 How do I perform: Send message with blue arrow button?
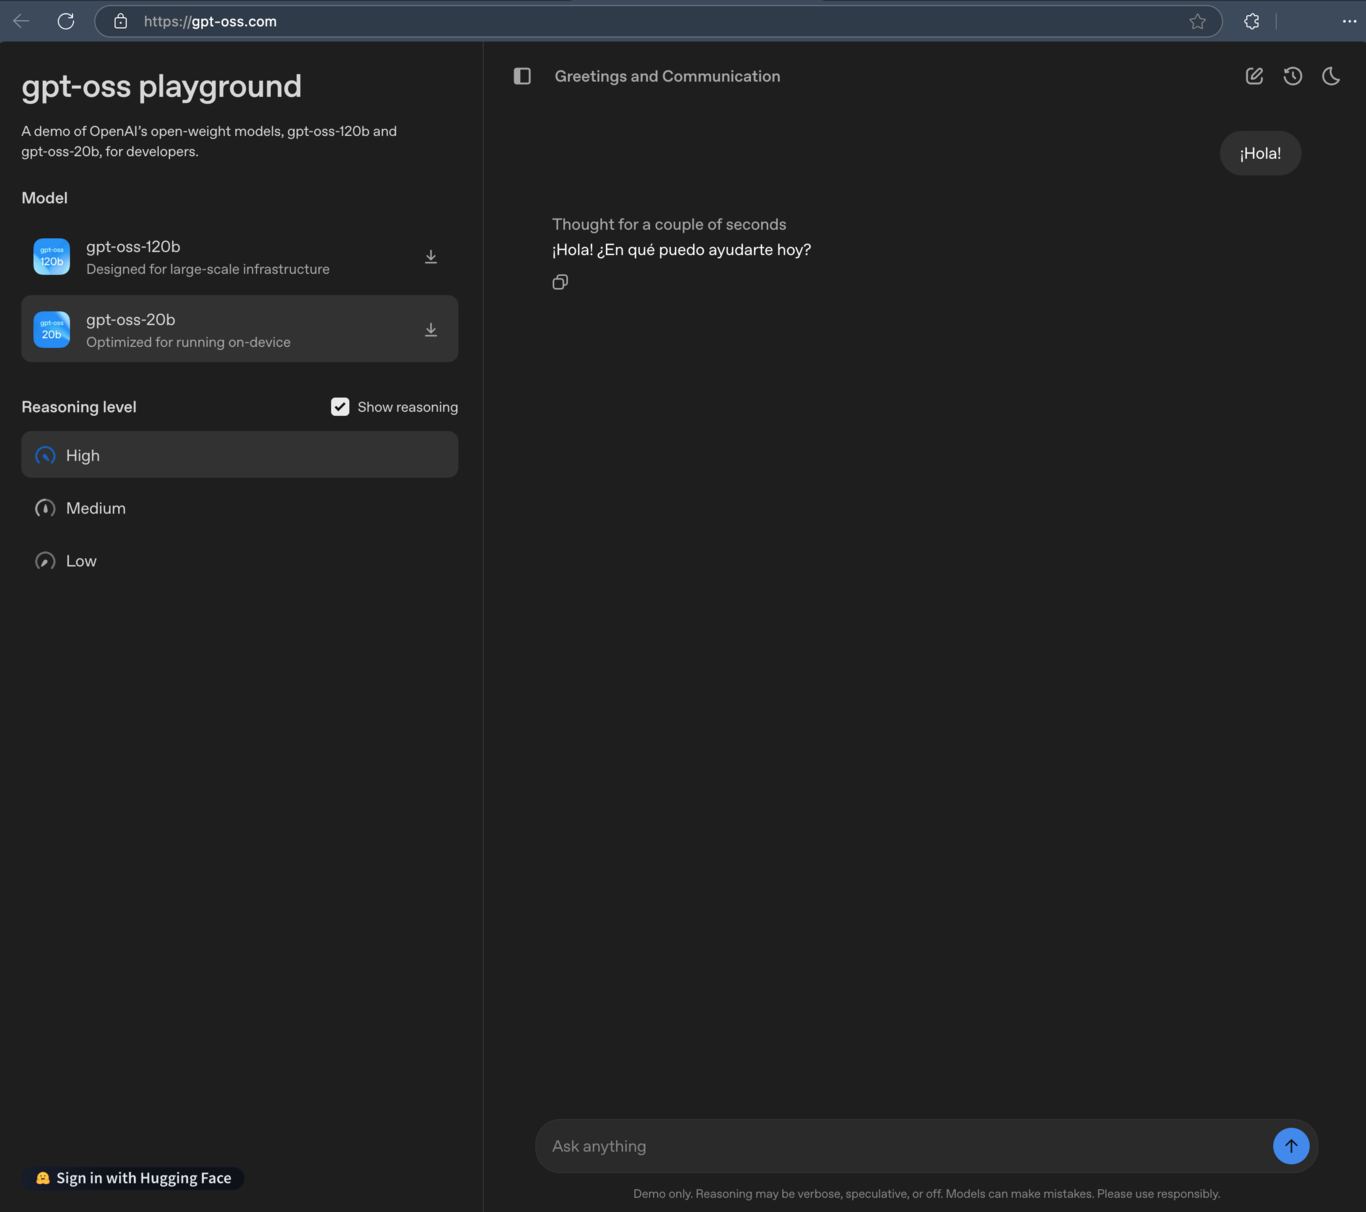click(1291, 1146)
